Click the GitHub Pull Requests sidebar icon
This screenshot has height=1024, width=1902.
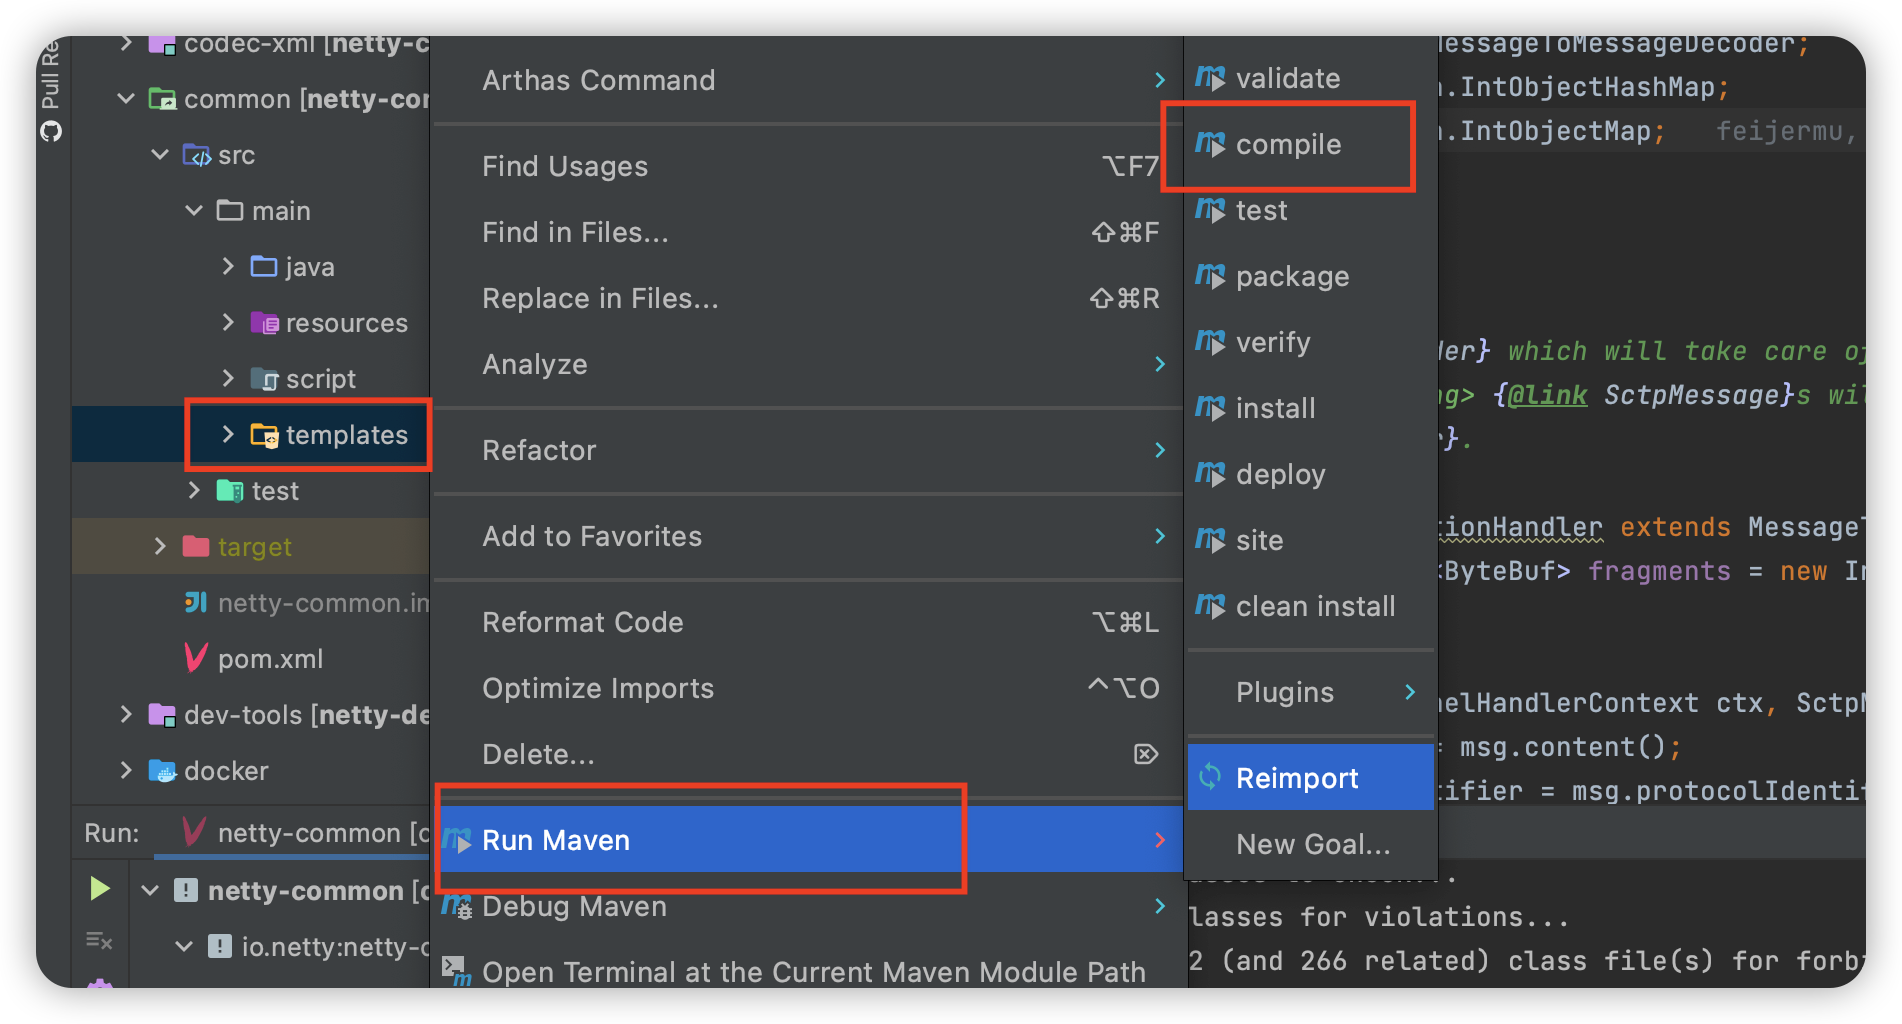point(51,131)
